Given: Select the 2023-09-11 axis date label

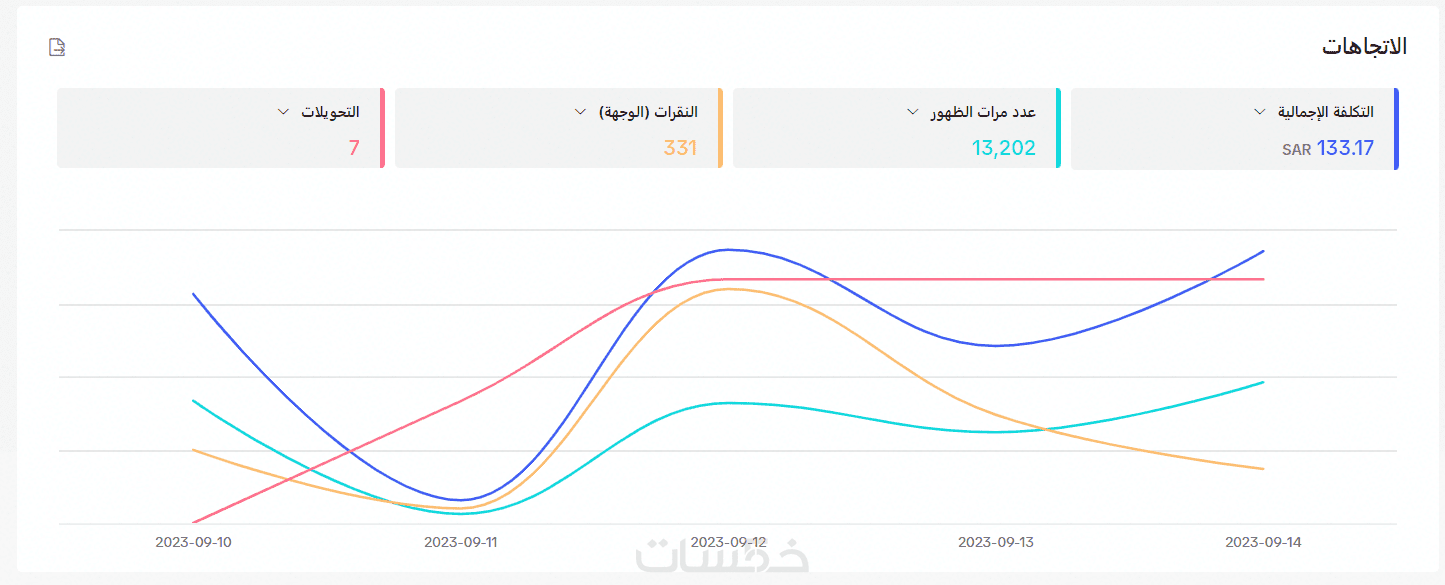Looking at the screenshot, I should pyautogui.click(x=461, y=542).
